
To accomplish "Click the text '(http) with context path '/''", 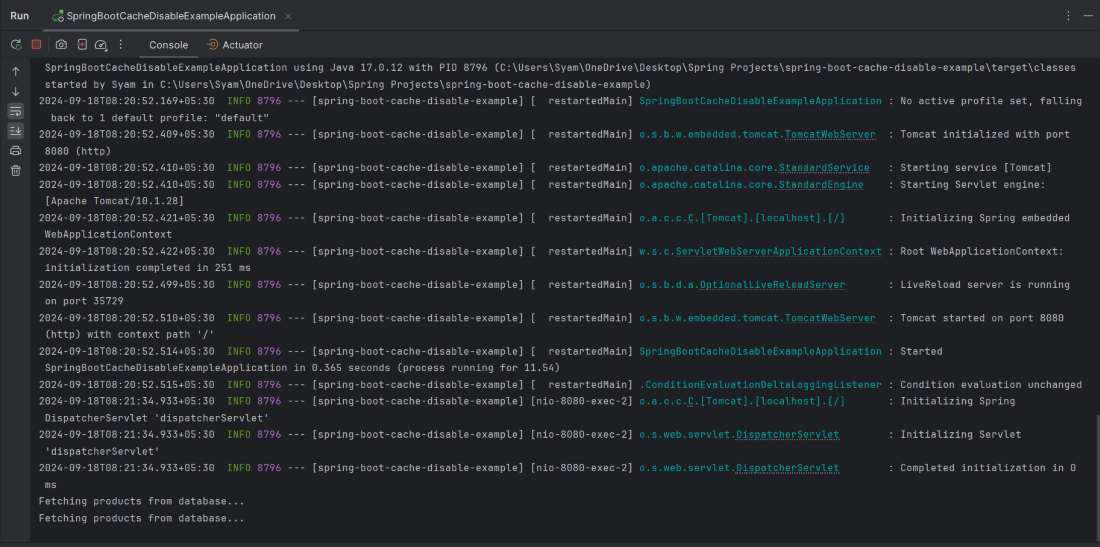I will point(130,335).
